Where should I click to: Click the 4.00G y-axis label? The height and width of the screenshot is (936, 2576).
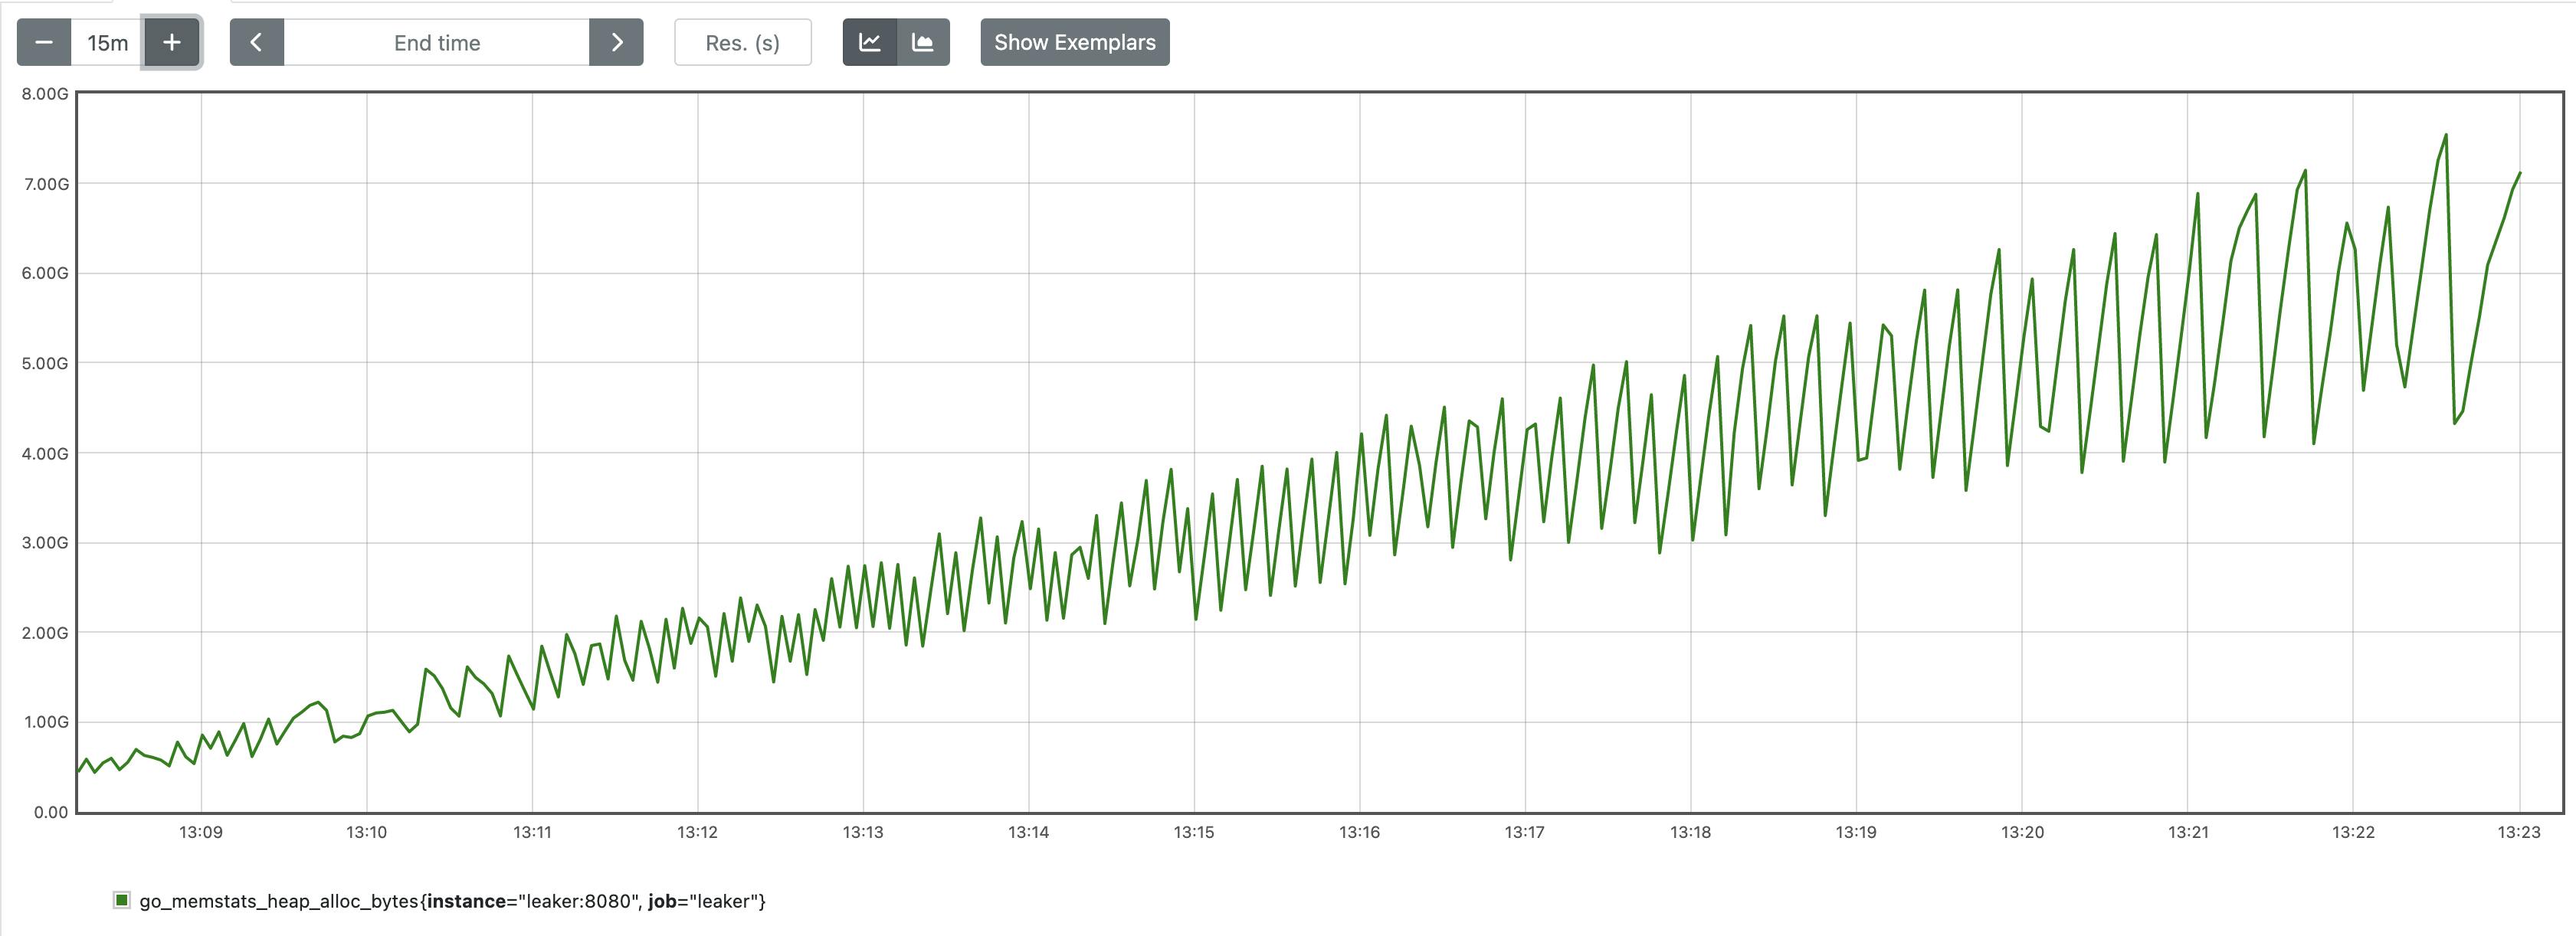coord(45,453)
